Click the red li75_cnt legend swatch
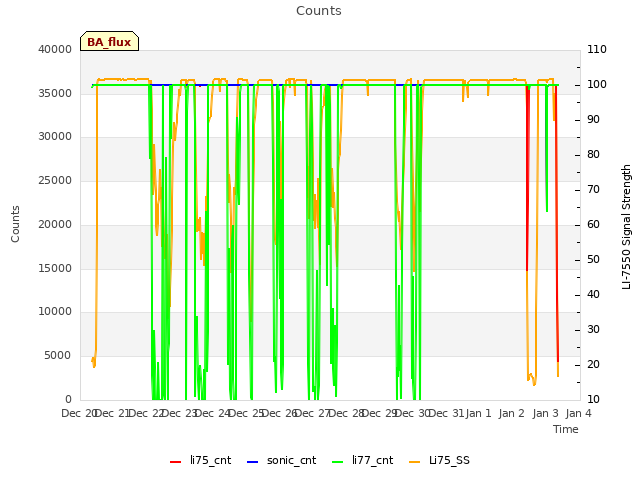 pyautogui.click(x=176, y=462)
